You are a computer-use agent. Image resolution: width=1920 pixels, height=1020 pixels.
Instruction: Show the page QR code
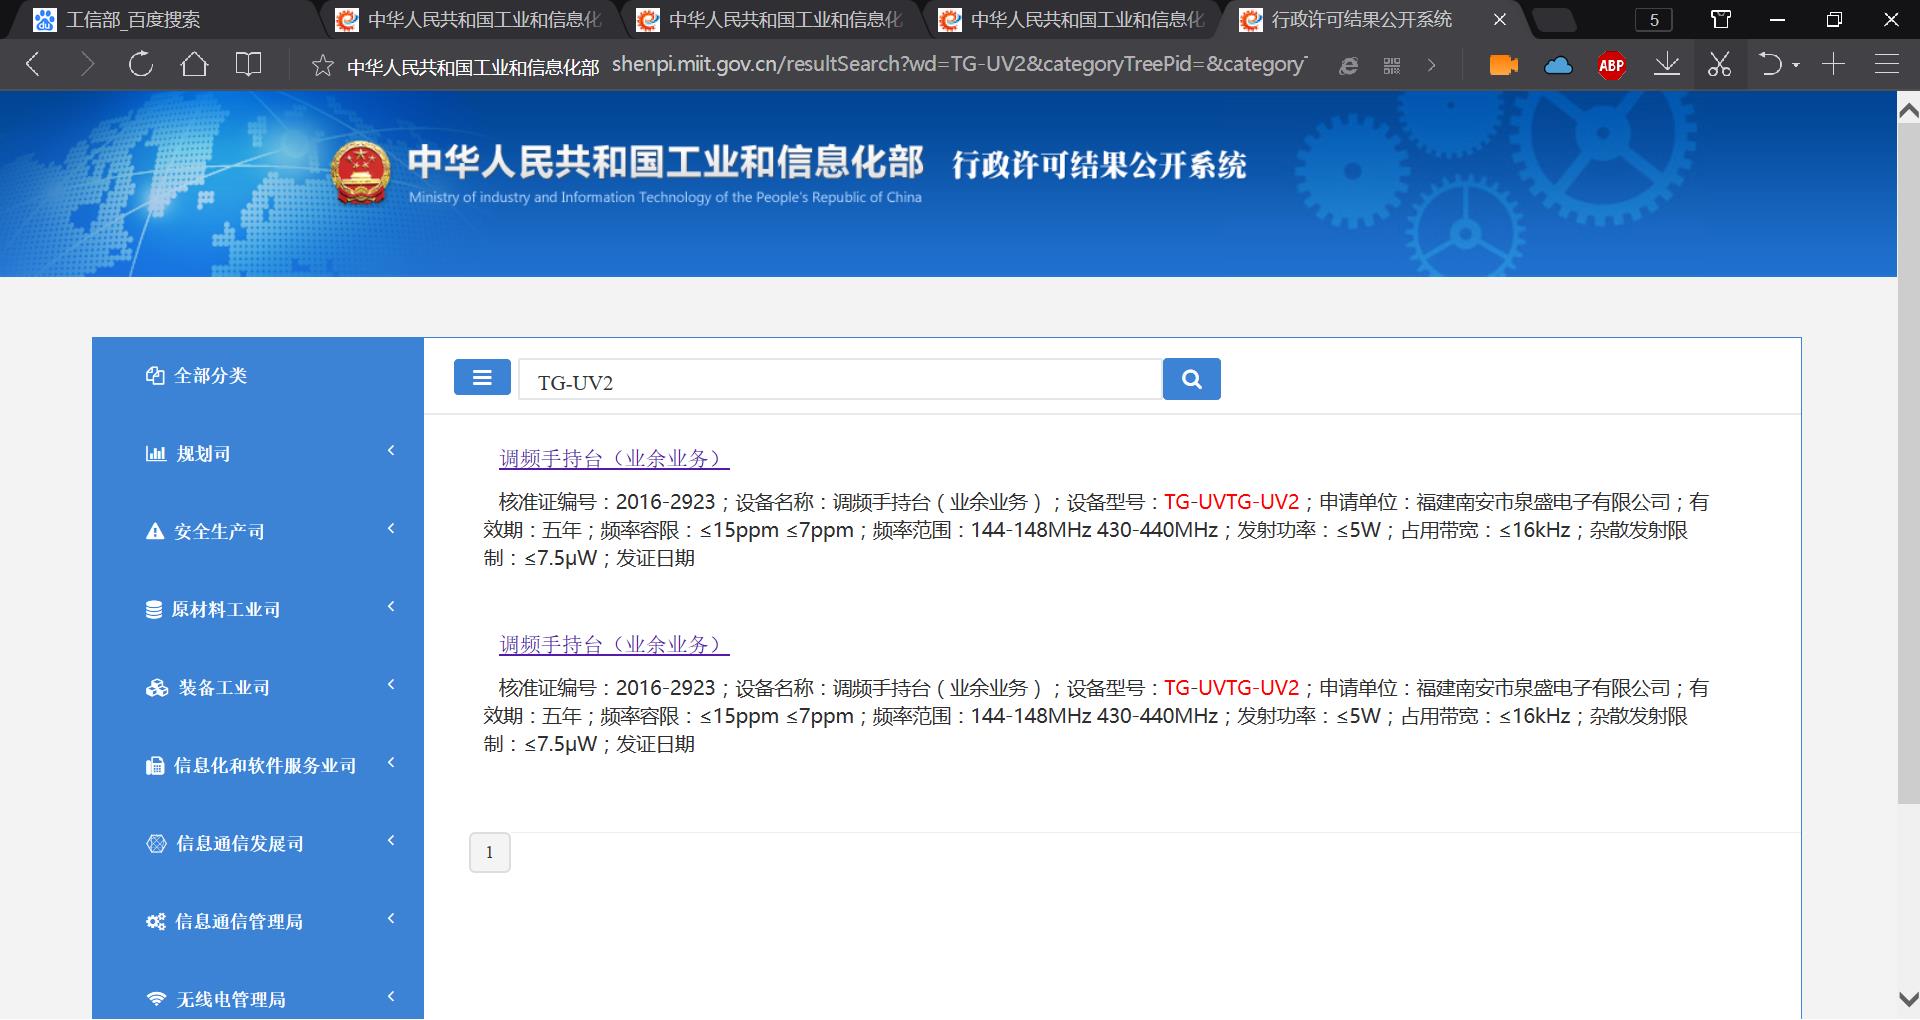1392,66
